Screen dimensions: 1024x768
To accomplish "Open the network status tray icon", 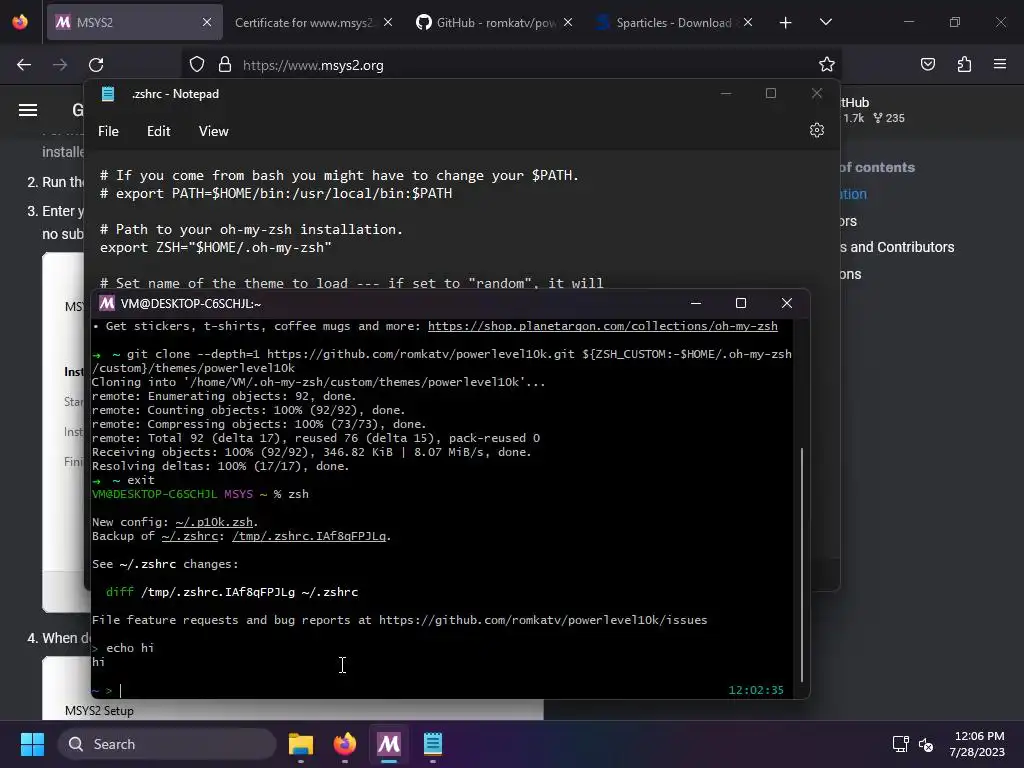I will click(x=901, y=744).
